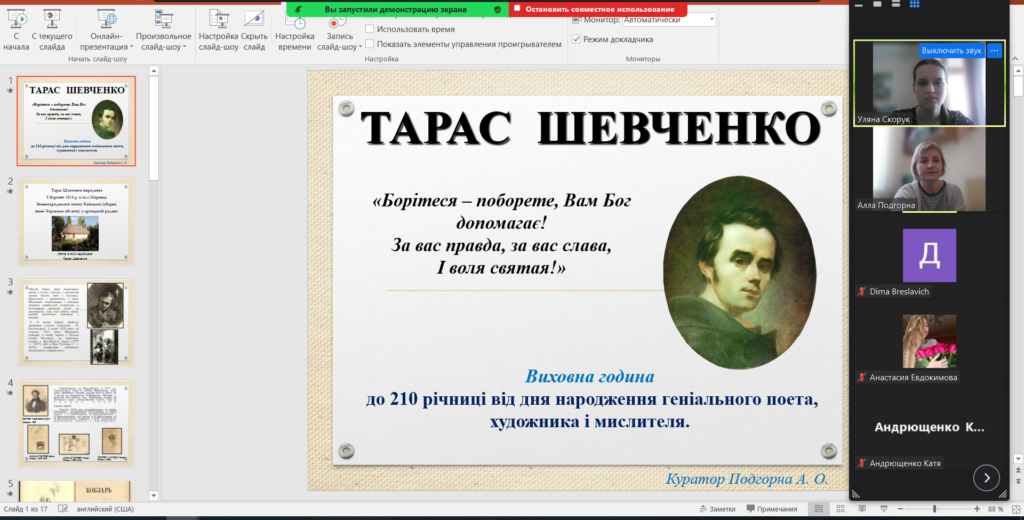This screenshot has height=520, width=1024.
Task: Click the zoom slider handle
Action: (x=935, y=509)
